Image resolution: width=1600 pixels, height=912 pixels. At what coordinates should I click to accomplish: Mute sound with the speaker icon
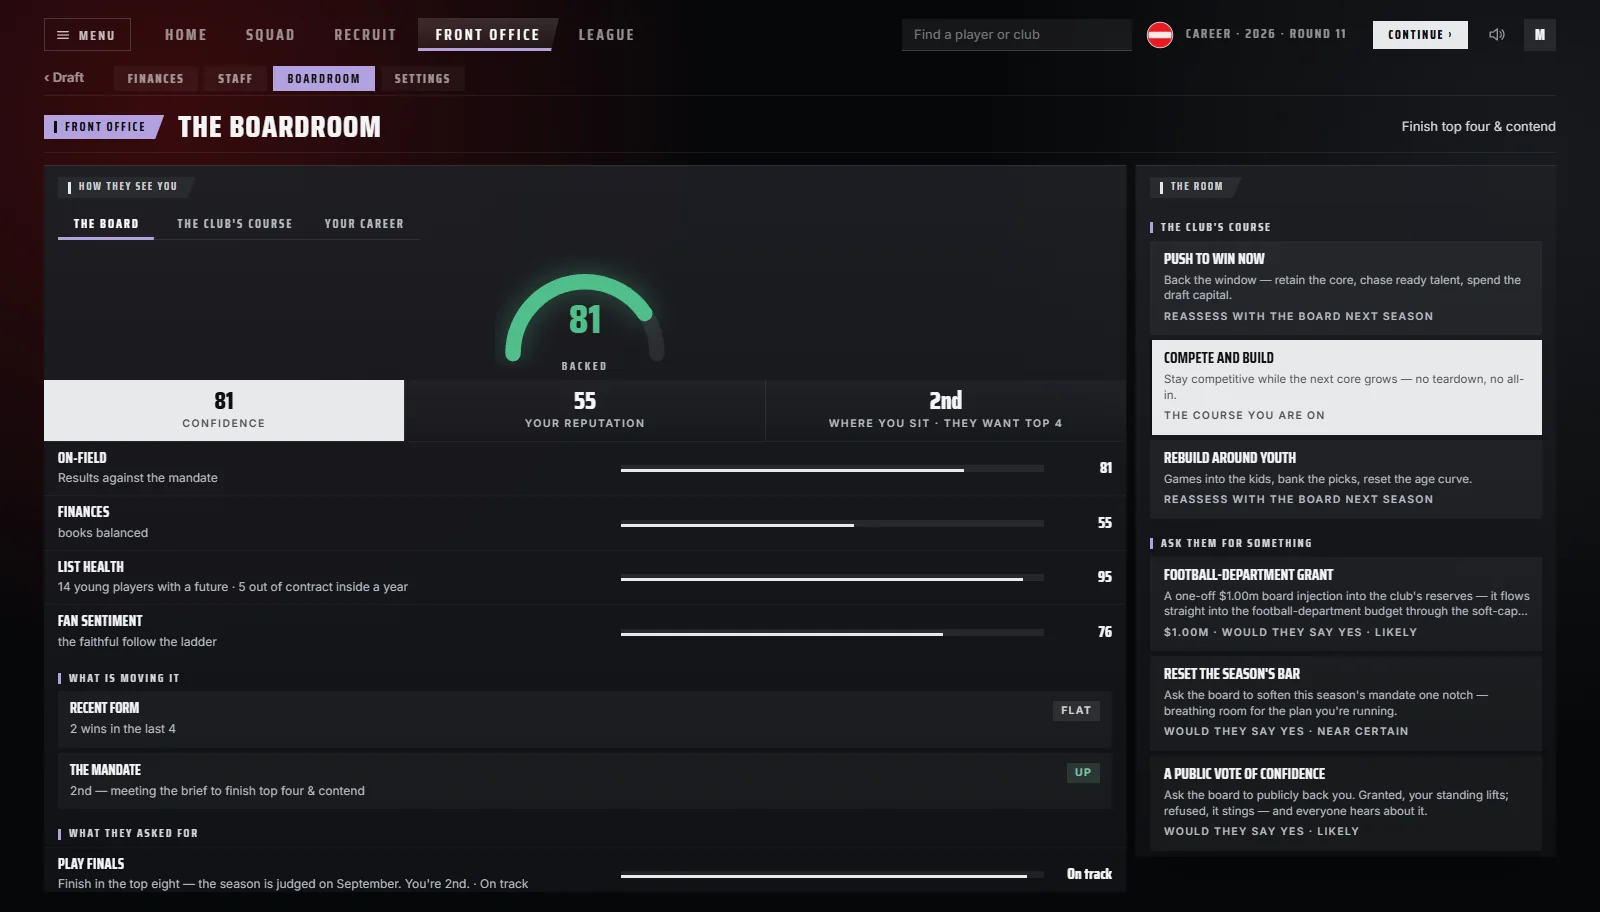(1496, 35)
